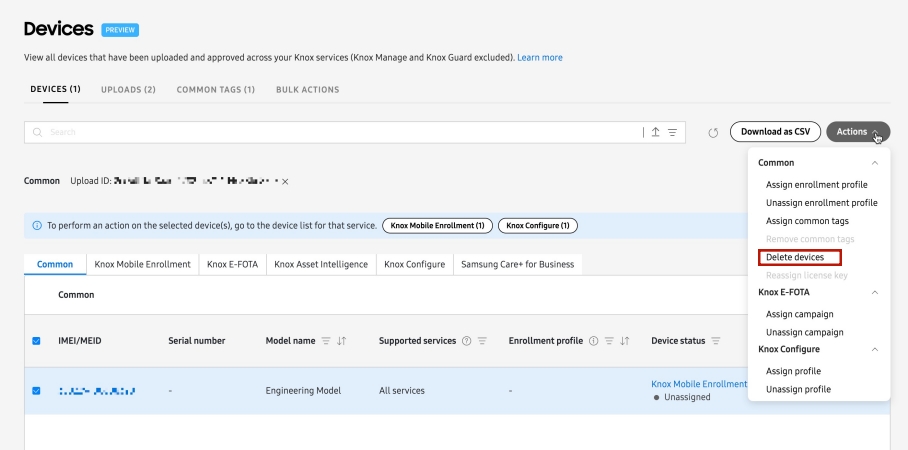Image resolution: width=908 pixels, height=450 pixels.
Task: Open Enrollment profile filter icon
Action: [609, 341]
